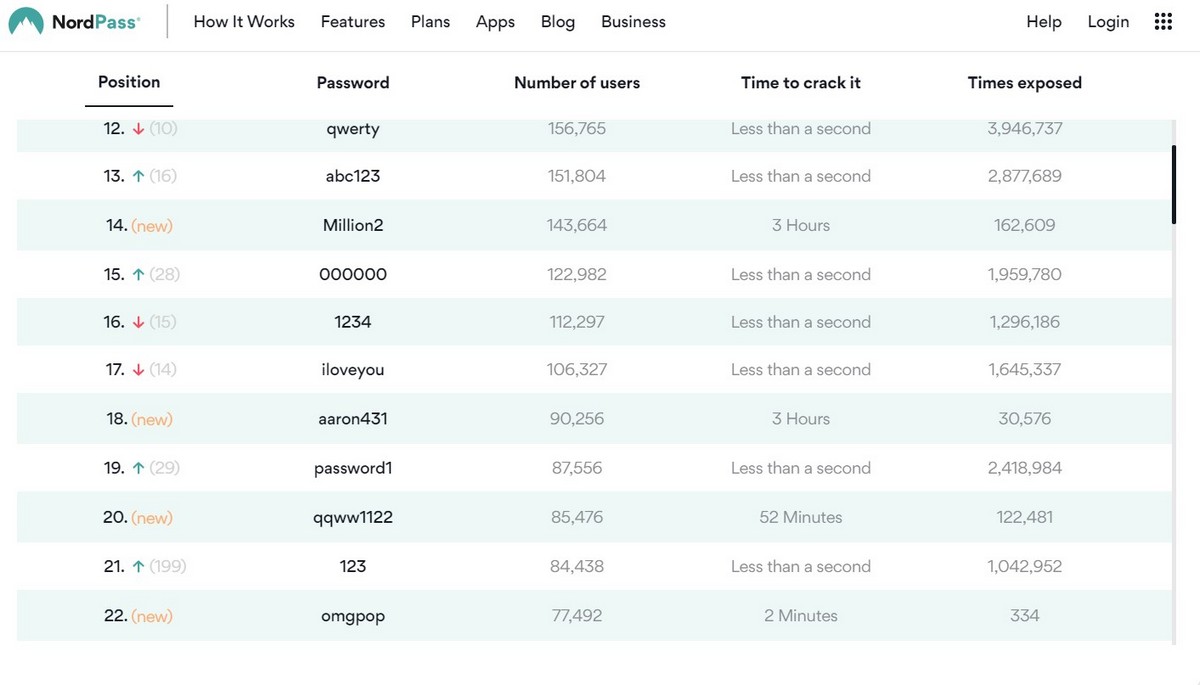
Task: Sort by Times exposed column header
Action: click(x=1024, y=83)
